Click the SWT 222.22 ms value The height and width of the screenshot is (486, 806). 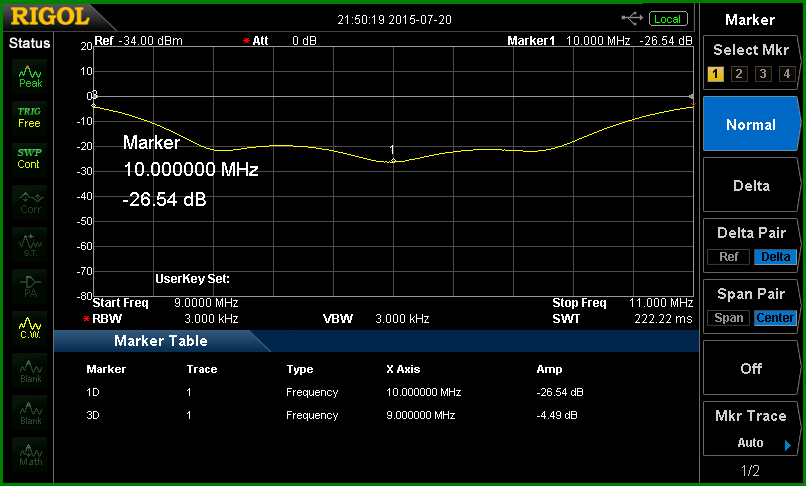[x=663, y=319]
